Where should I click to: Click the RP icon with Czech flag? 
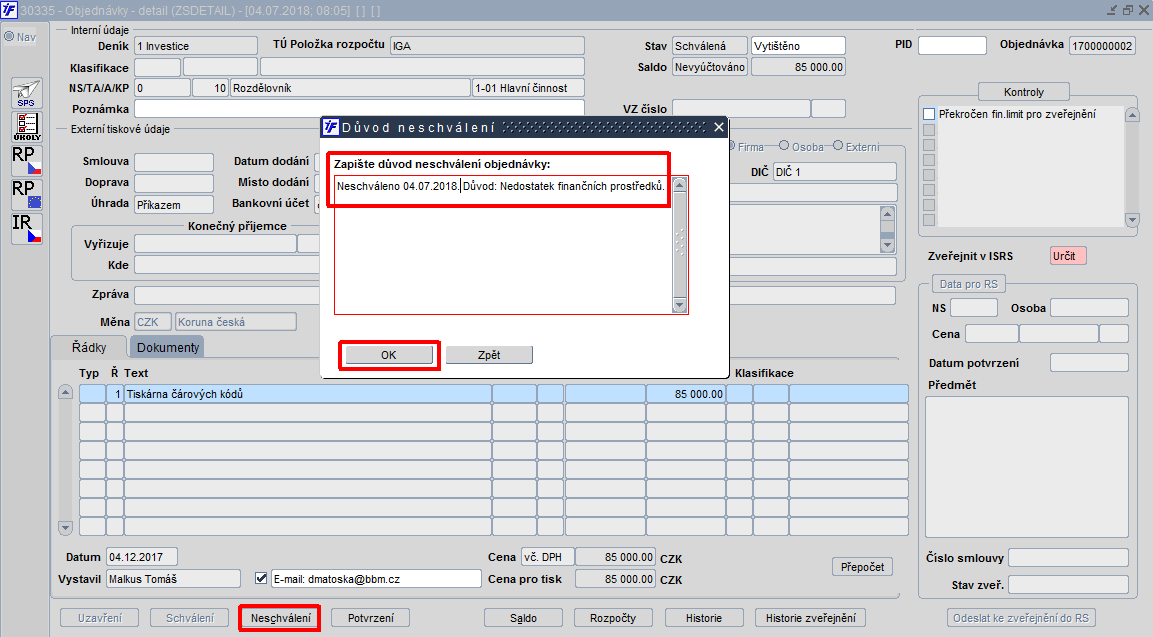(x=26, y=160)
